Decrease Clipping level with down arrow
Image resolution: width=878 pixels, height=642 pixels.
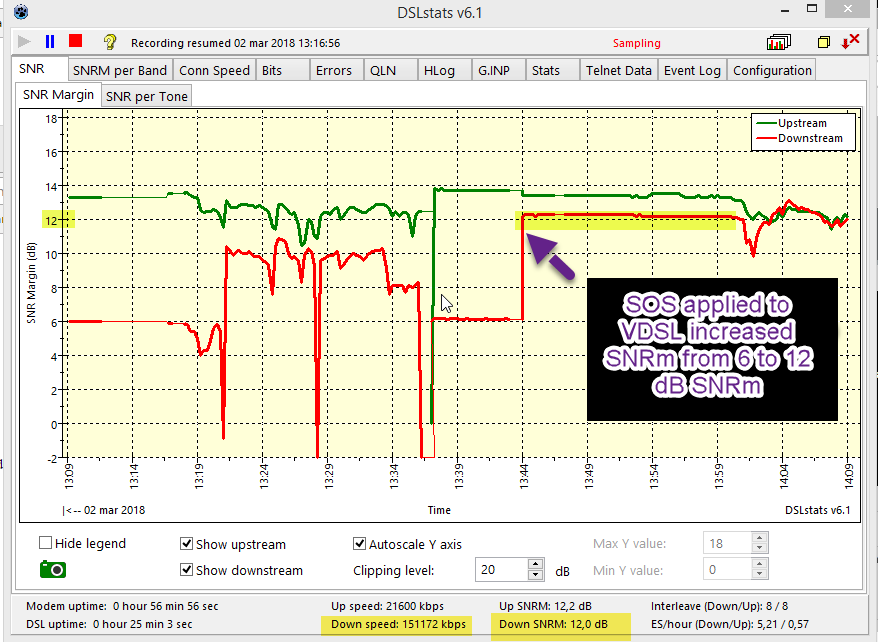pos(536,575)
